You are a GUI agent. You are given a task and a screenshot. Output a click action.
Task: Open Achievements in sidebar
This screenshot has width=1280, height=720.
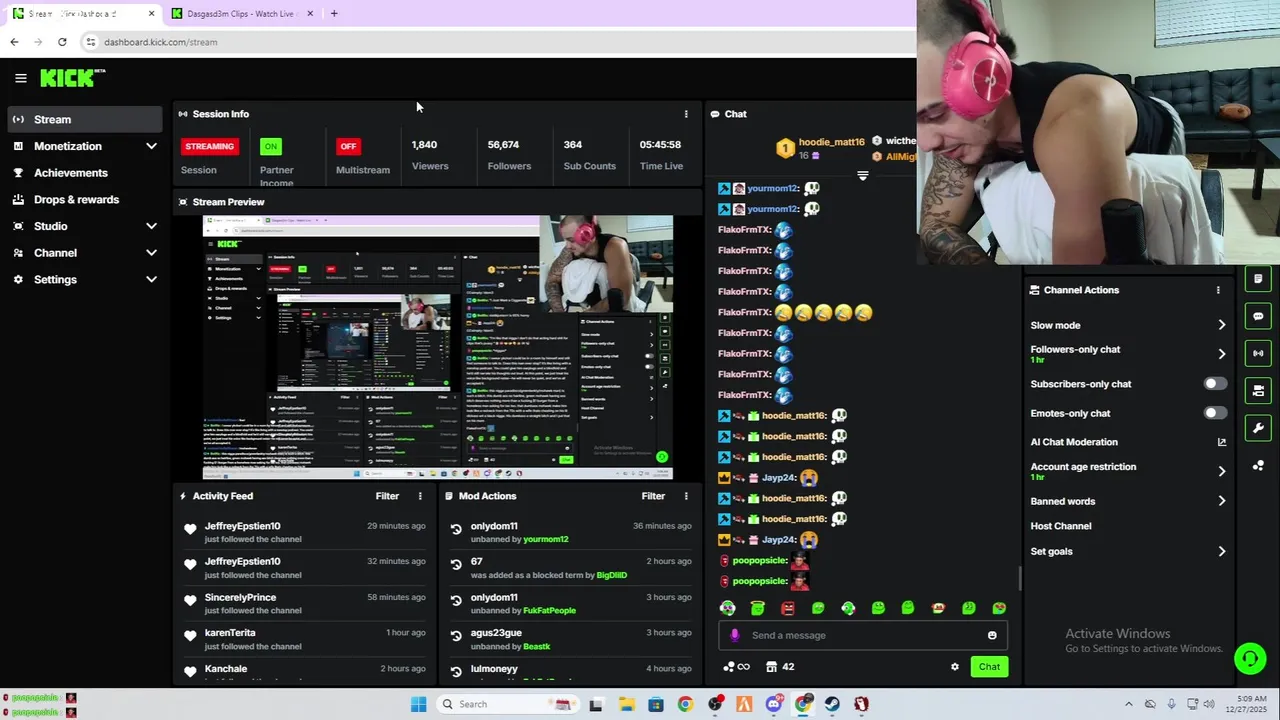pos(85,173)
